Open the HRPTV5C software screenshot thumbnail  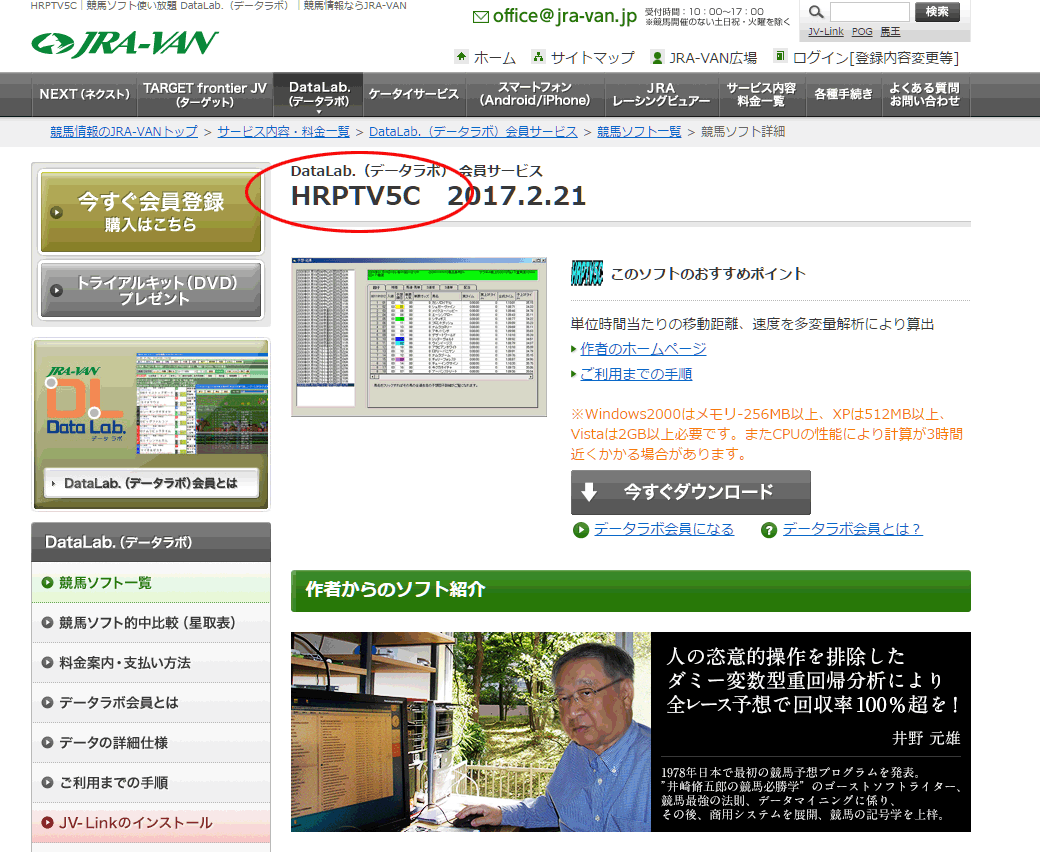coord(419,337)
